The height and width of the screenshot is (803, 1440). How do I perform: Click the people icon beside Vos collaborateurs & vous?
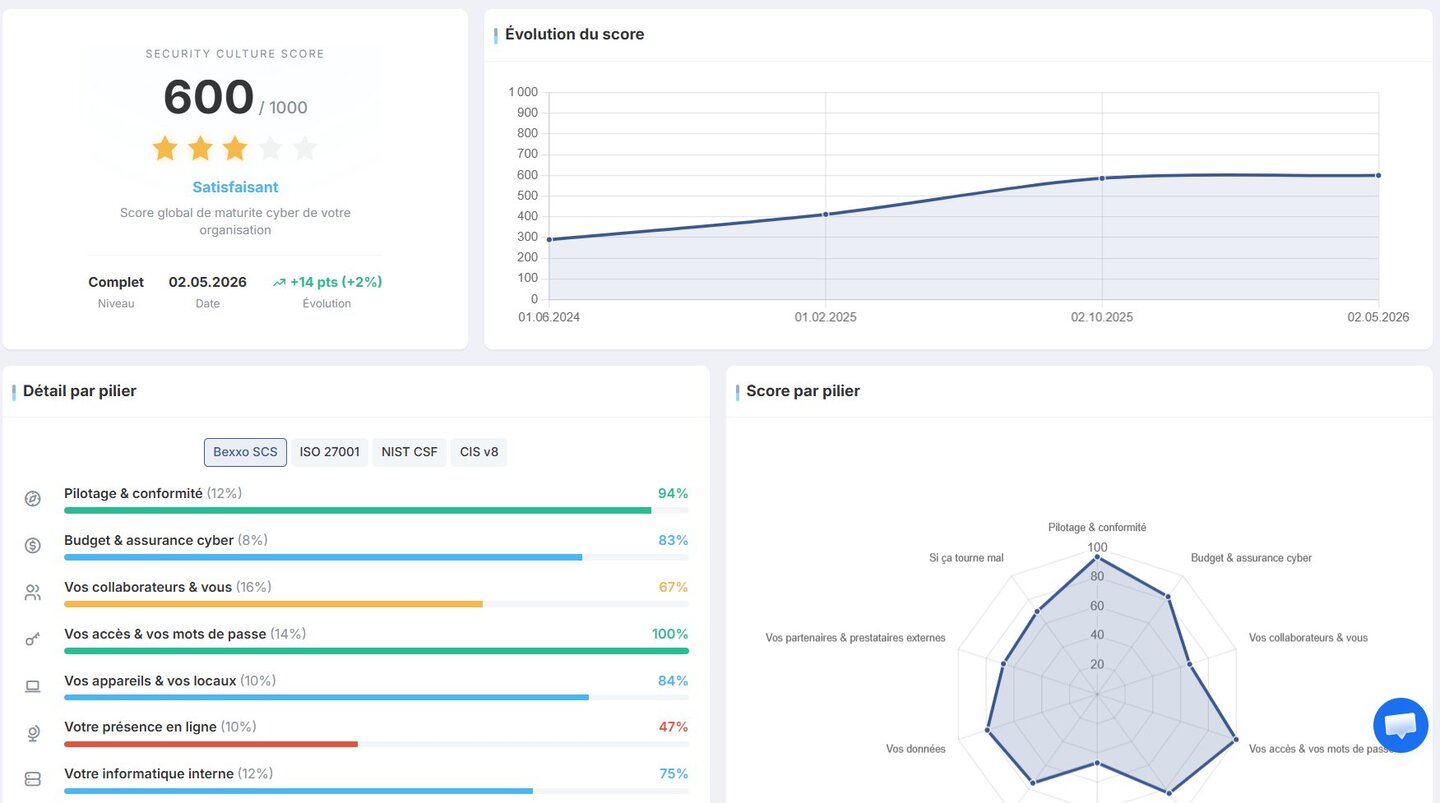[32, 592]
